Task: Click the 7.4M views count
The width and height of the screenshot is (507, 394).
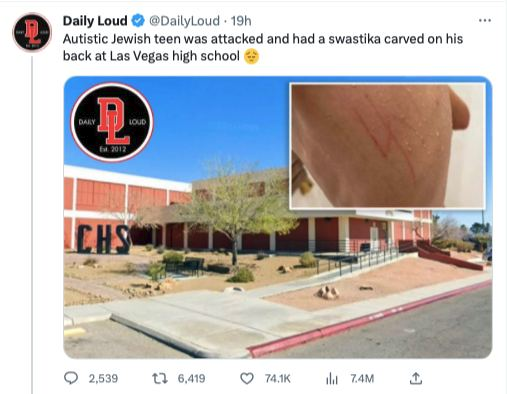Action: pos(362,378)
